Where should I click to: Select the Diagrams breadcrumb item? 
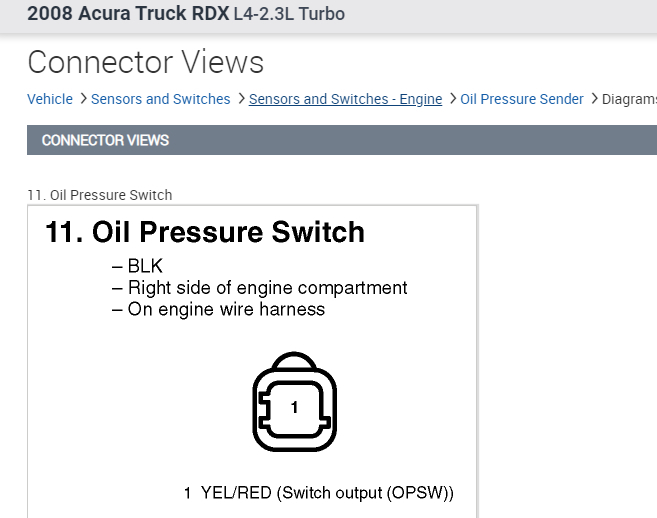pos(629,99)
